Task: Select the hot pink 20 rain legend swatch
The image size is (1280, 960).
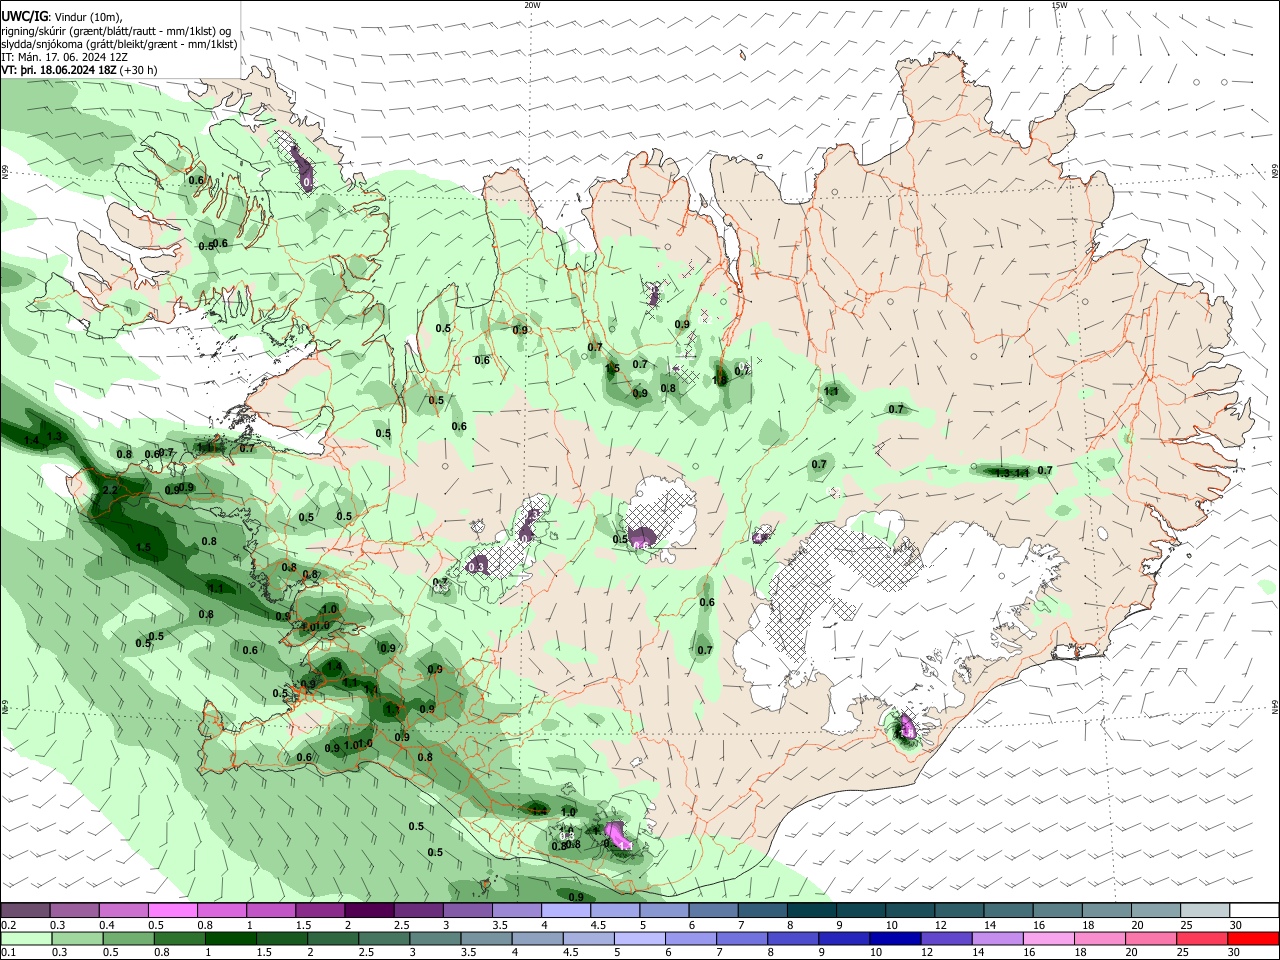Action: tap(1150, 938)
